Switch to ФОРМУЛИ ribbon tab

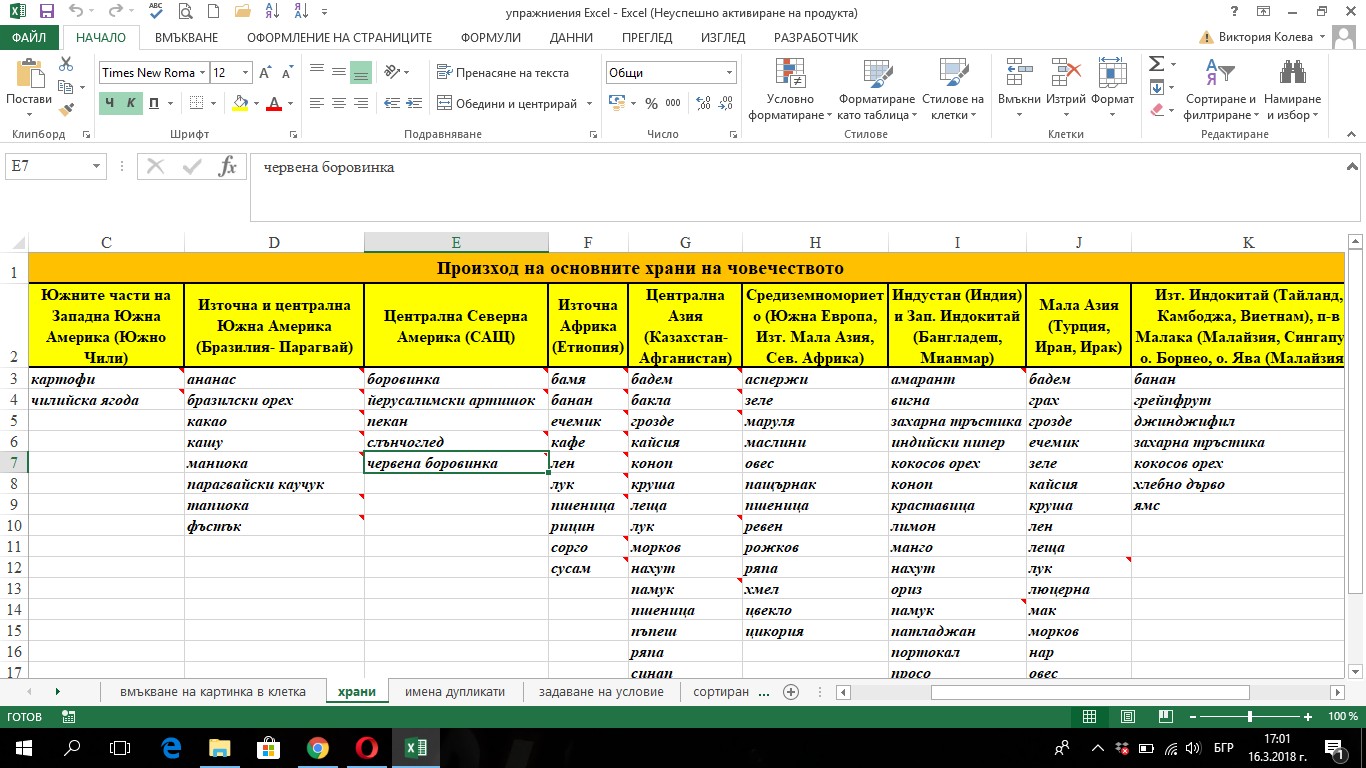click(x=491, y=37)
